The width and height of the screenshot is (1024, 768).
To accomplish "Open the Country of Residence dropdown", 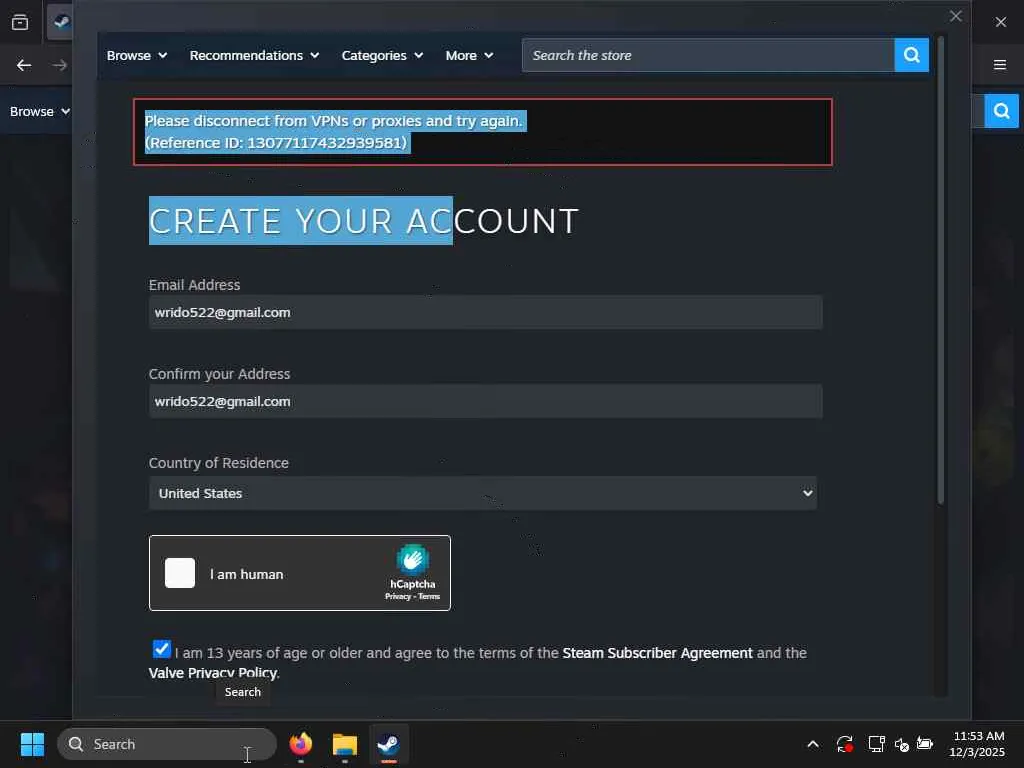I will [x=483, y=493].
